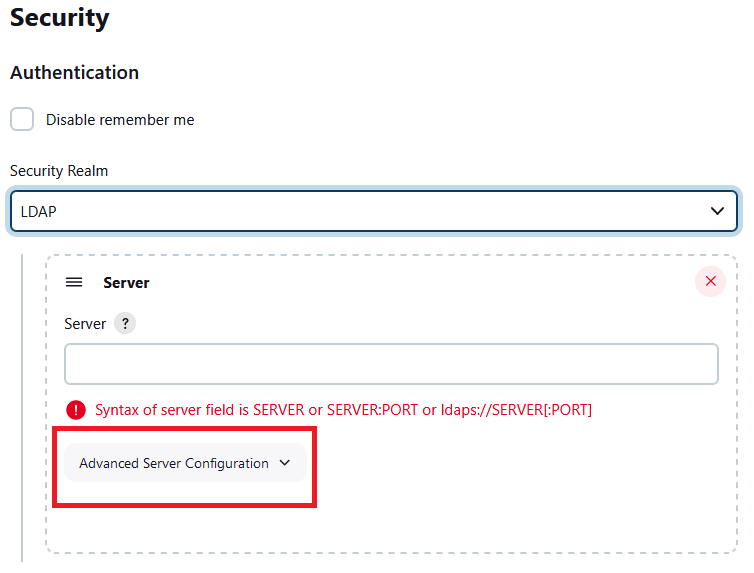Open help for the Server field
754x573 pixels.
click(124, 323)
